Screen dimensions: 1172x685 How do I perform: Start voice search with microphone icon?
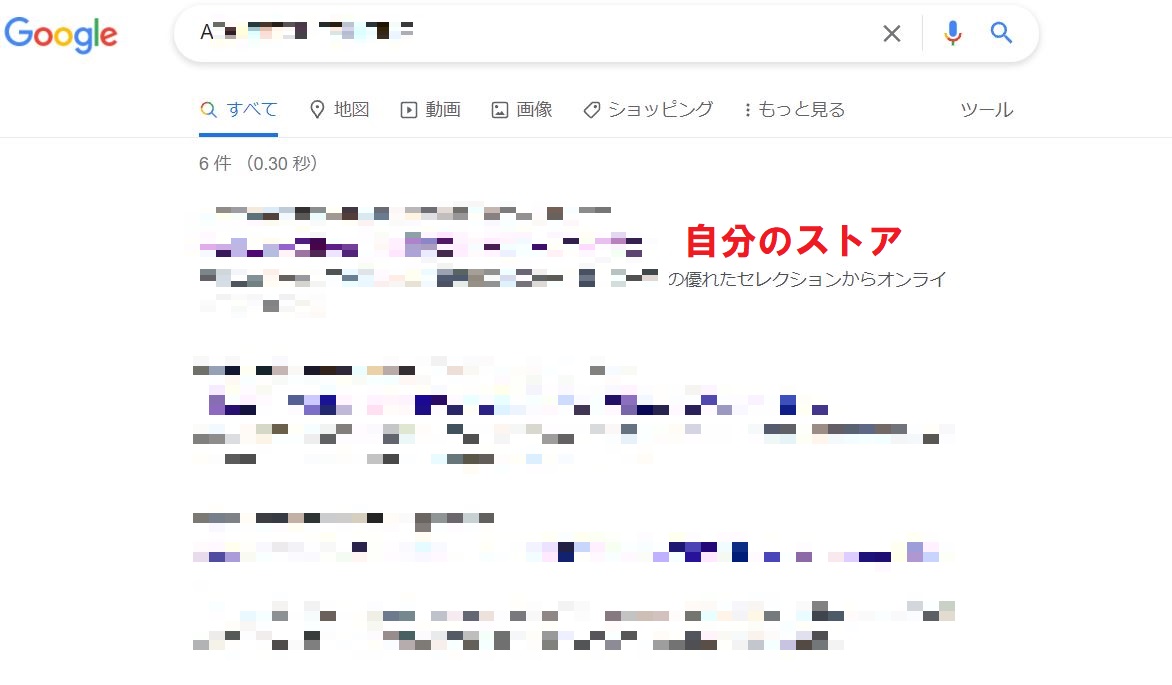click(x=952, y=33)
